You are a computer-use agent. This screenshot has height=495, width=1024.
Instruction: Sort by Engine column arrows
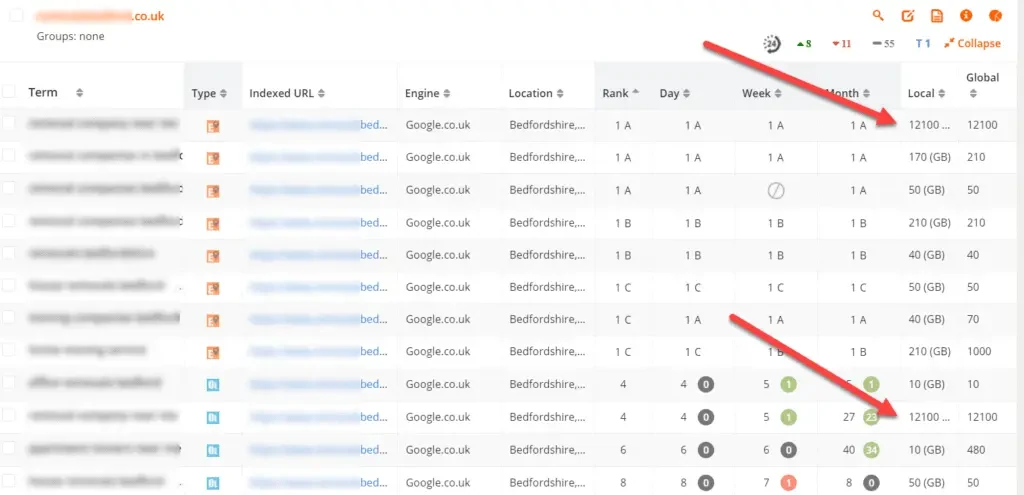pyautogui.click(x=447, y=93)
